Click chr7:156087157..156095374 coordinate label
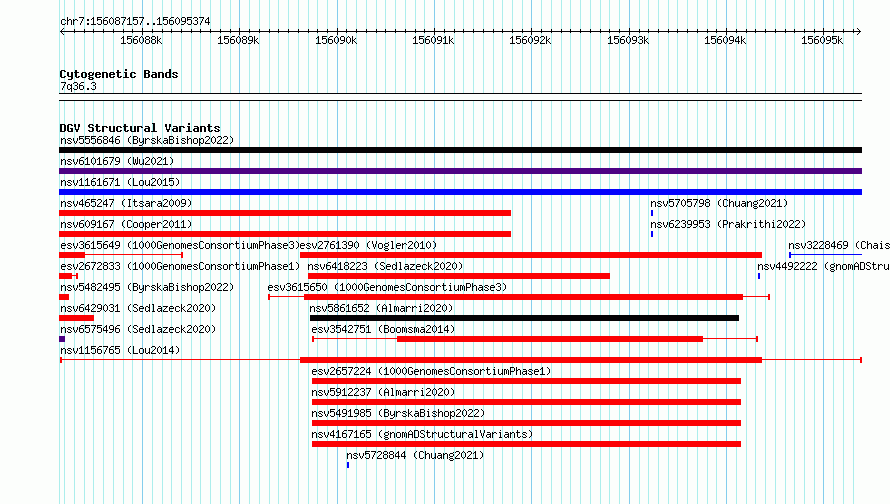The width and height of the screenshot is (890, 504). coord(135,21)
